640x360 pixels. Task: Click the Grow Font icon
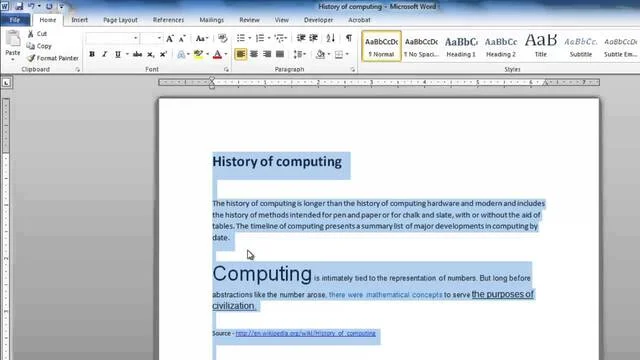click(x=170, y=38)
